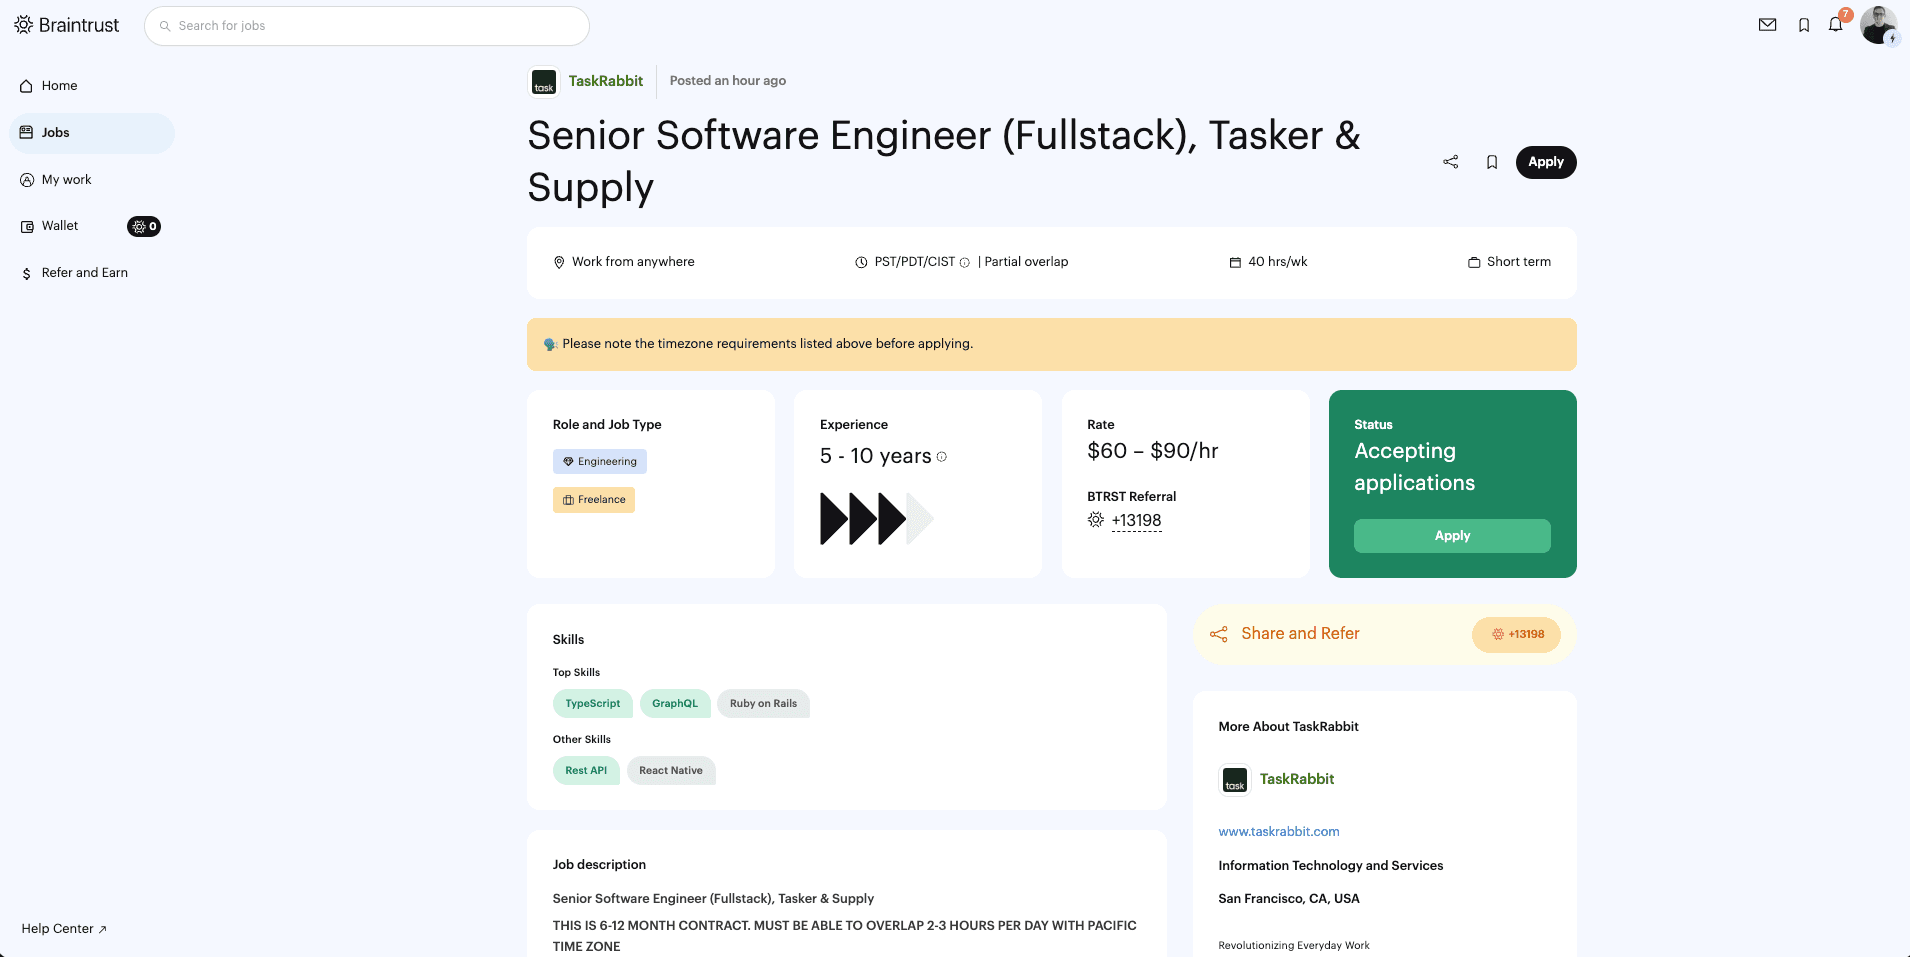Select the GraphQL skill tag
Image resolution: width=1910 pixels, height=957 pixels.
point(675,704)
